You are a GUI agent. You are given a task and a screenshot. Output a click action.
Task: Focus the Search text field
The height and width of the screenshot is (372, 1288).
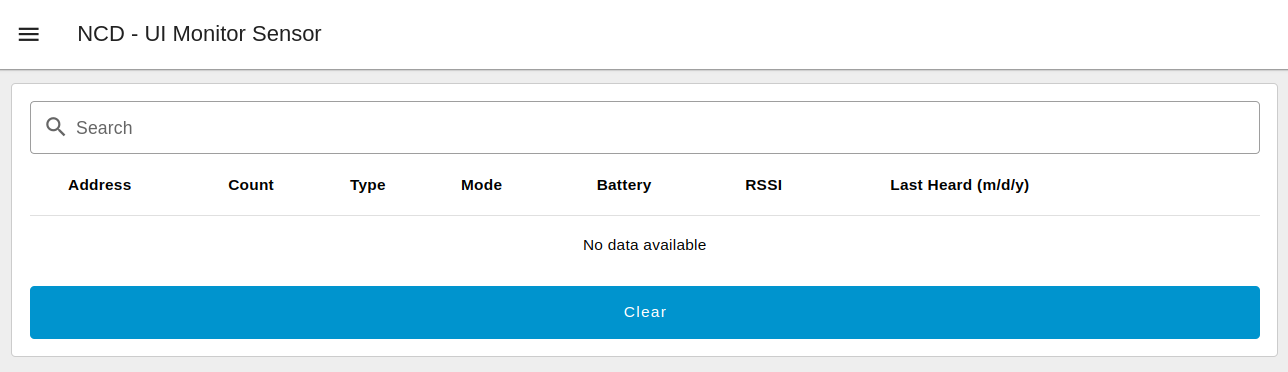[644, 127]
